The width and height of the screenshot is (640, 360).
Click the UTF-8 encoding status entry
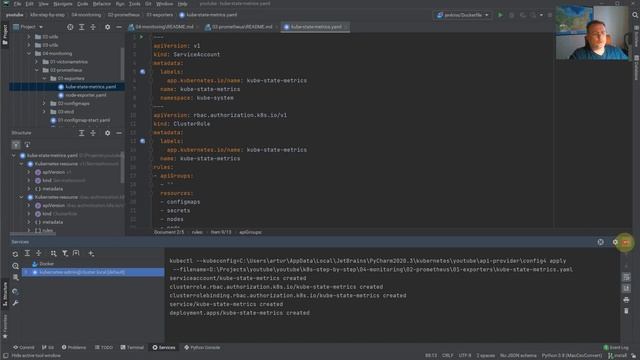pos(465,356)
